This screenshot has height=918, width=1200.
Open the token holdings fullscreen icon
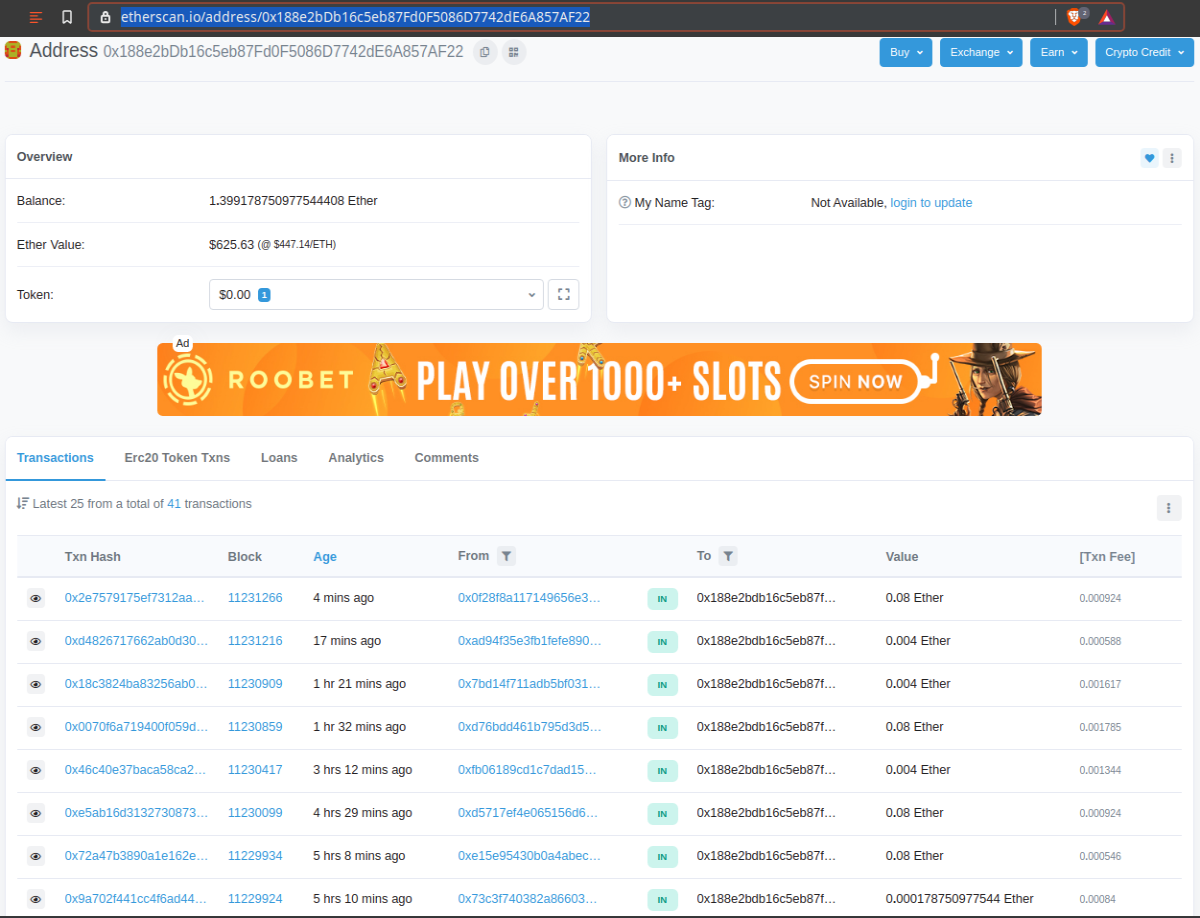coord(564,294)
